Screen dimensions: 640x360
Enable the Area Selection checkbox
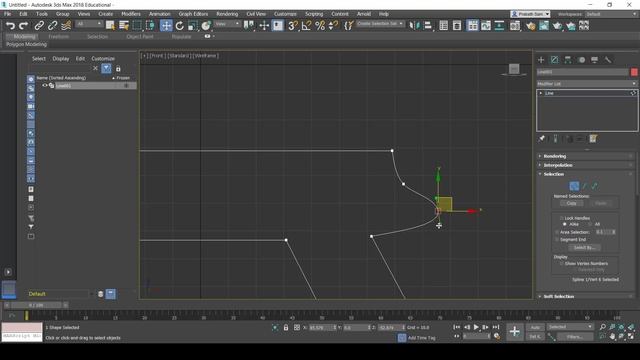557,232
